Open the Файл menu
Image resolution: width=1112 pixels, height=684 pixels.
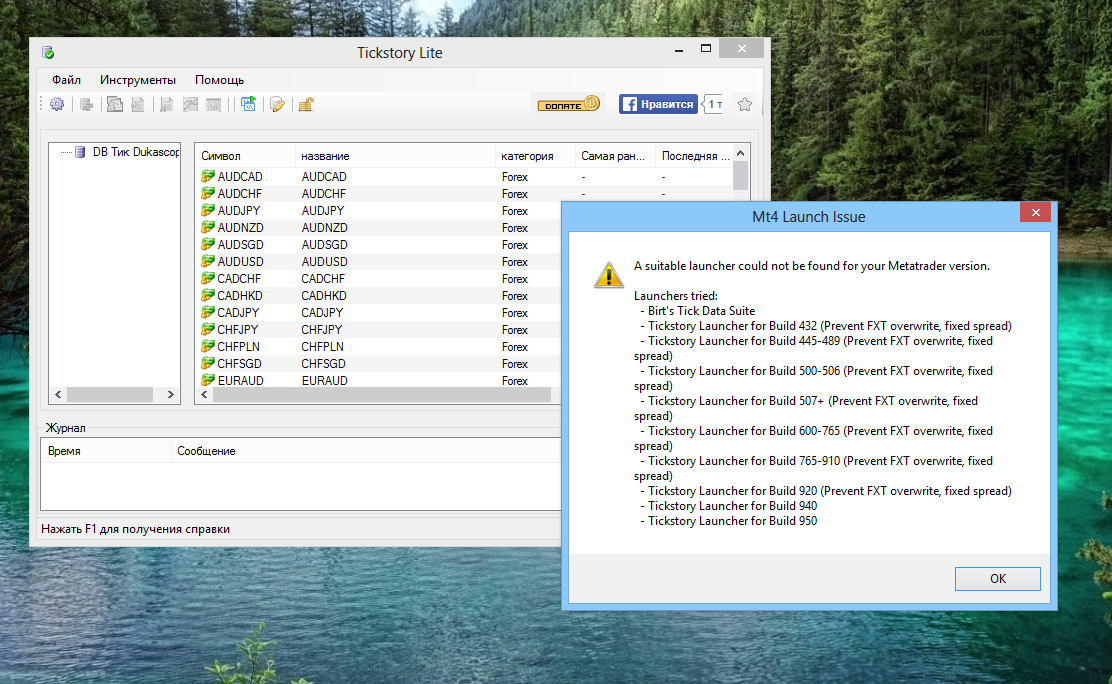(x=66, y=80)
